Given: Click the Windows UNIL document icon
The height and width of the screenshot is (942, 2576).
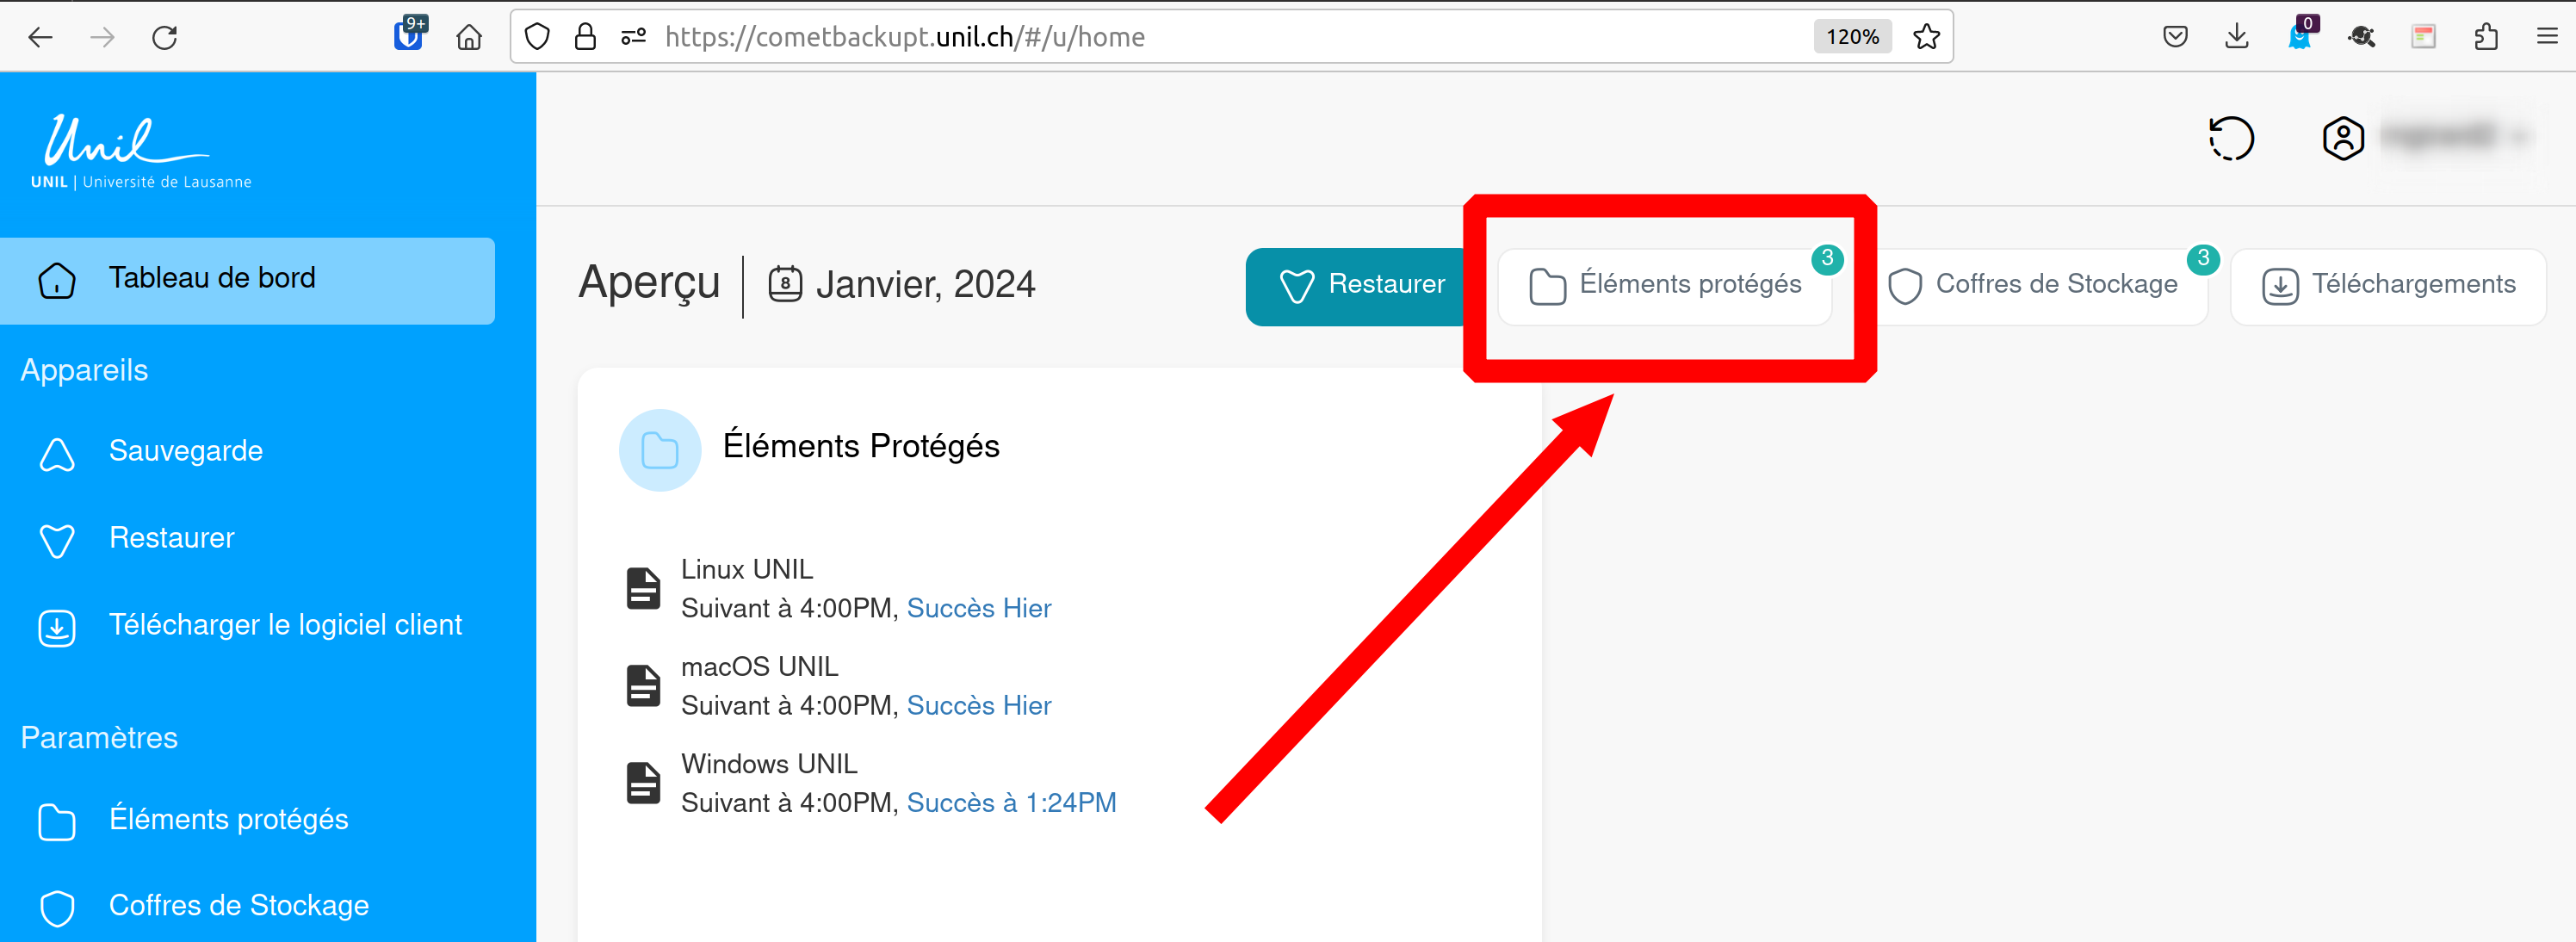Looking at the screenshot, I should (x=643, y=783).
